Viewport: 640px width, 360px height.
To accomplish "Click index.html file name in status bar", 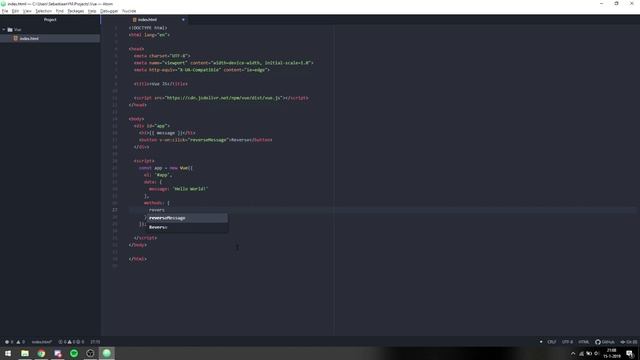I will click(42, 342).
